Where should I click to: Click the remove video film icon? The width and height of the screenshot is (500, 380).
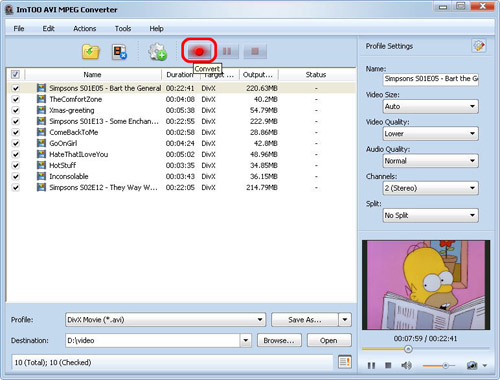tap(119, 52)
